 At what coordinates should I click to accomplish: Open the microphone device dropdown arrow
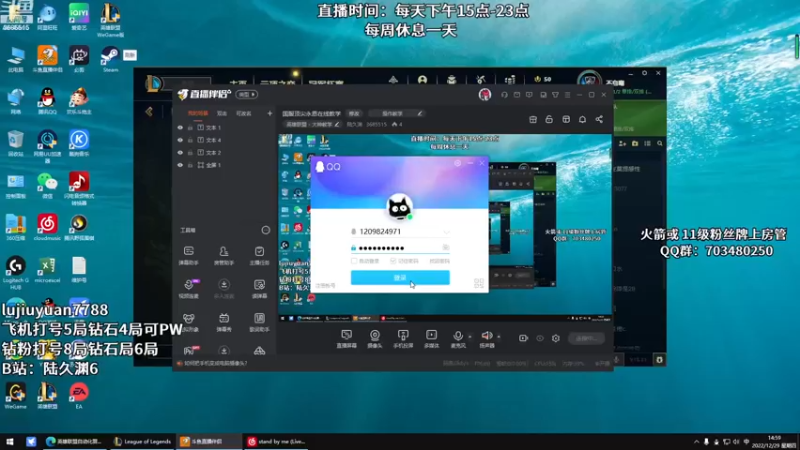pyautogui.click(x=469, y=337)
